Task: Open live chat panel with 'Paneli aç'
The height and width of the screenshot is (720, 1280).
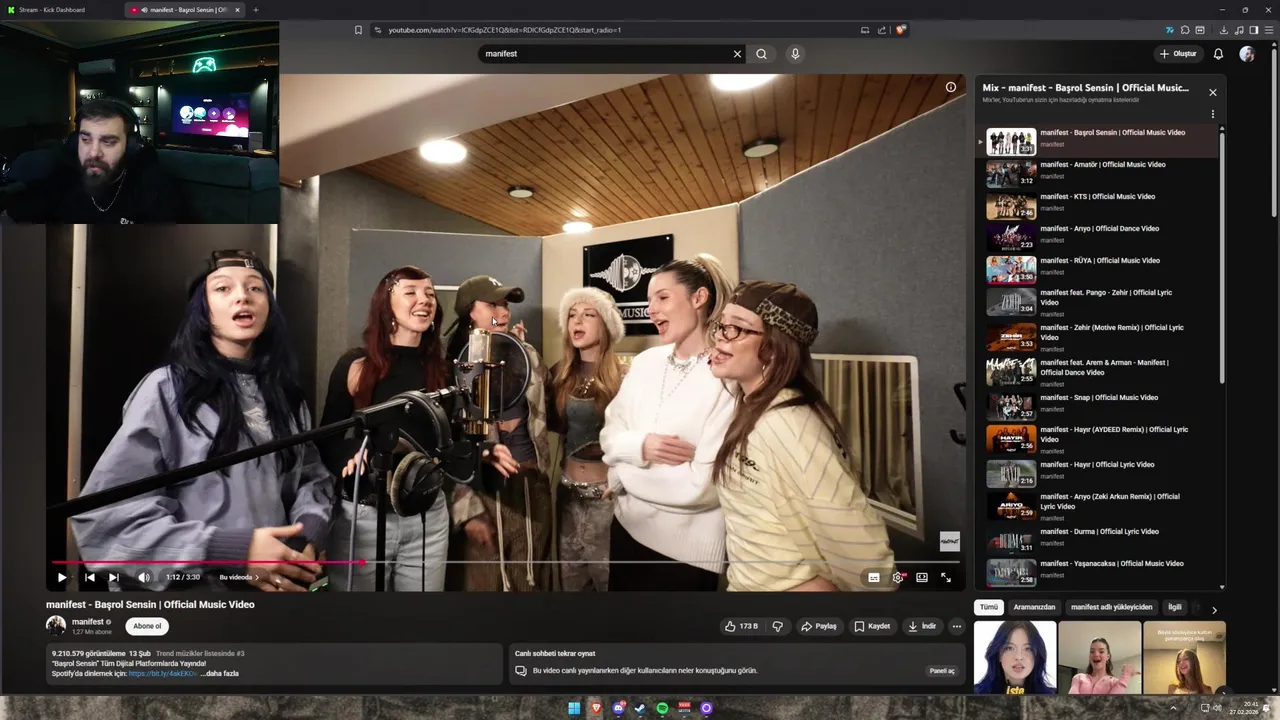Action: point(942,671)
